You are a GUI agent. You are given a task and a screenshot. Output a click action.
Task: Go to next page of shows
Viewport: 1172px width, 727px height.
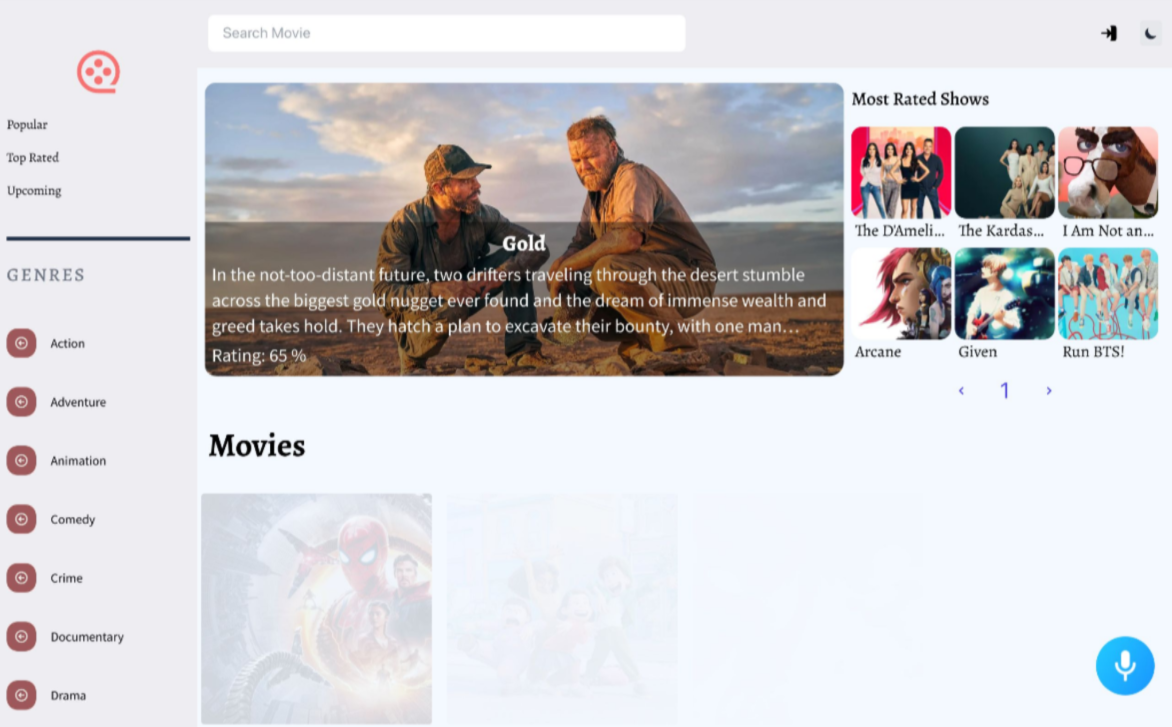click(1049, 390)
